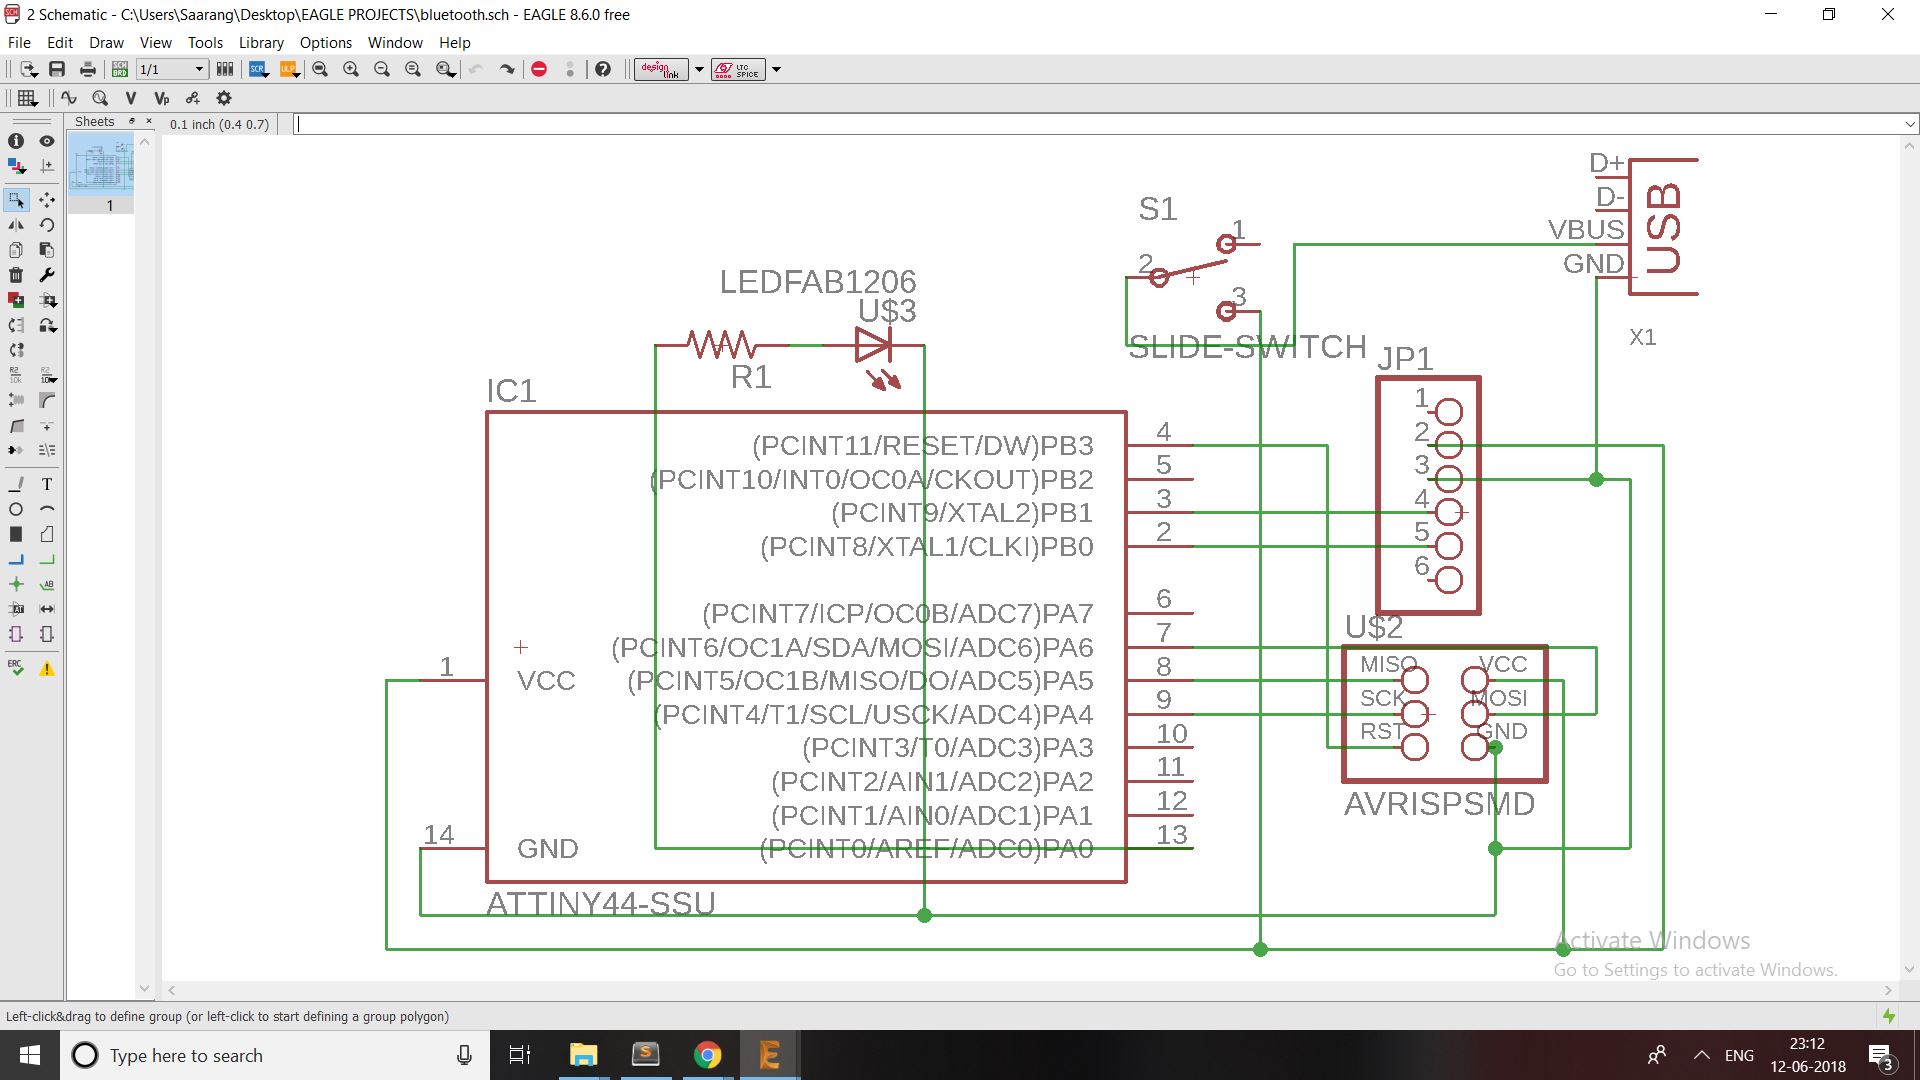This screenshot has width=1920, height=1080.
Task: Click the EAGLE taskbar icon
Action: pos(771,1054)
